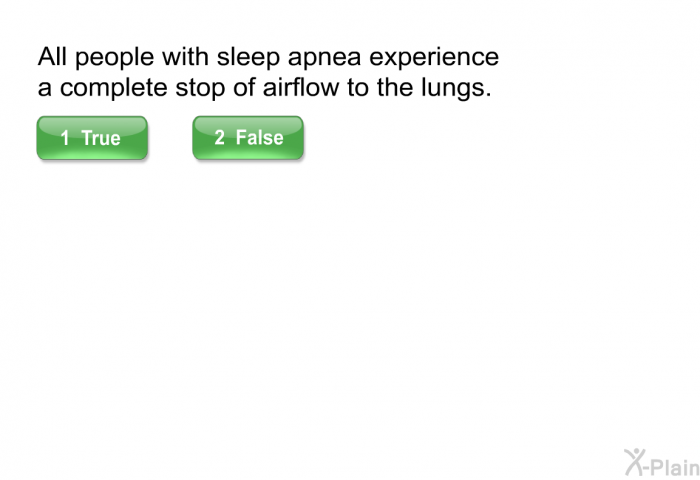Click the word "stop" in the statement
This screenshot has height=480, width=700.
coord(200,88)
